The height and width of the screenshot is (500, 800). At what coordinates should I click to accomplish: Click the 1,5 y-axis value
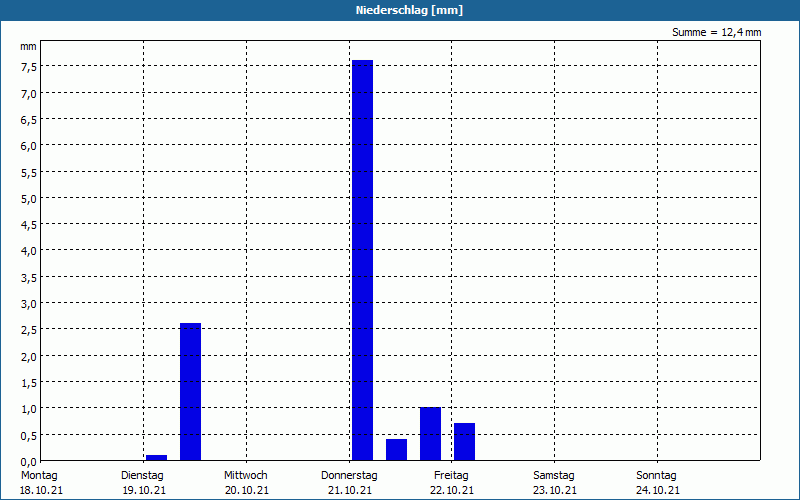29,383
